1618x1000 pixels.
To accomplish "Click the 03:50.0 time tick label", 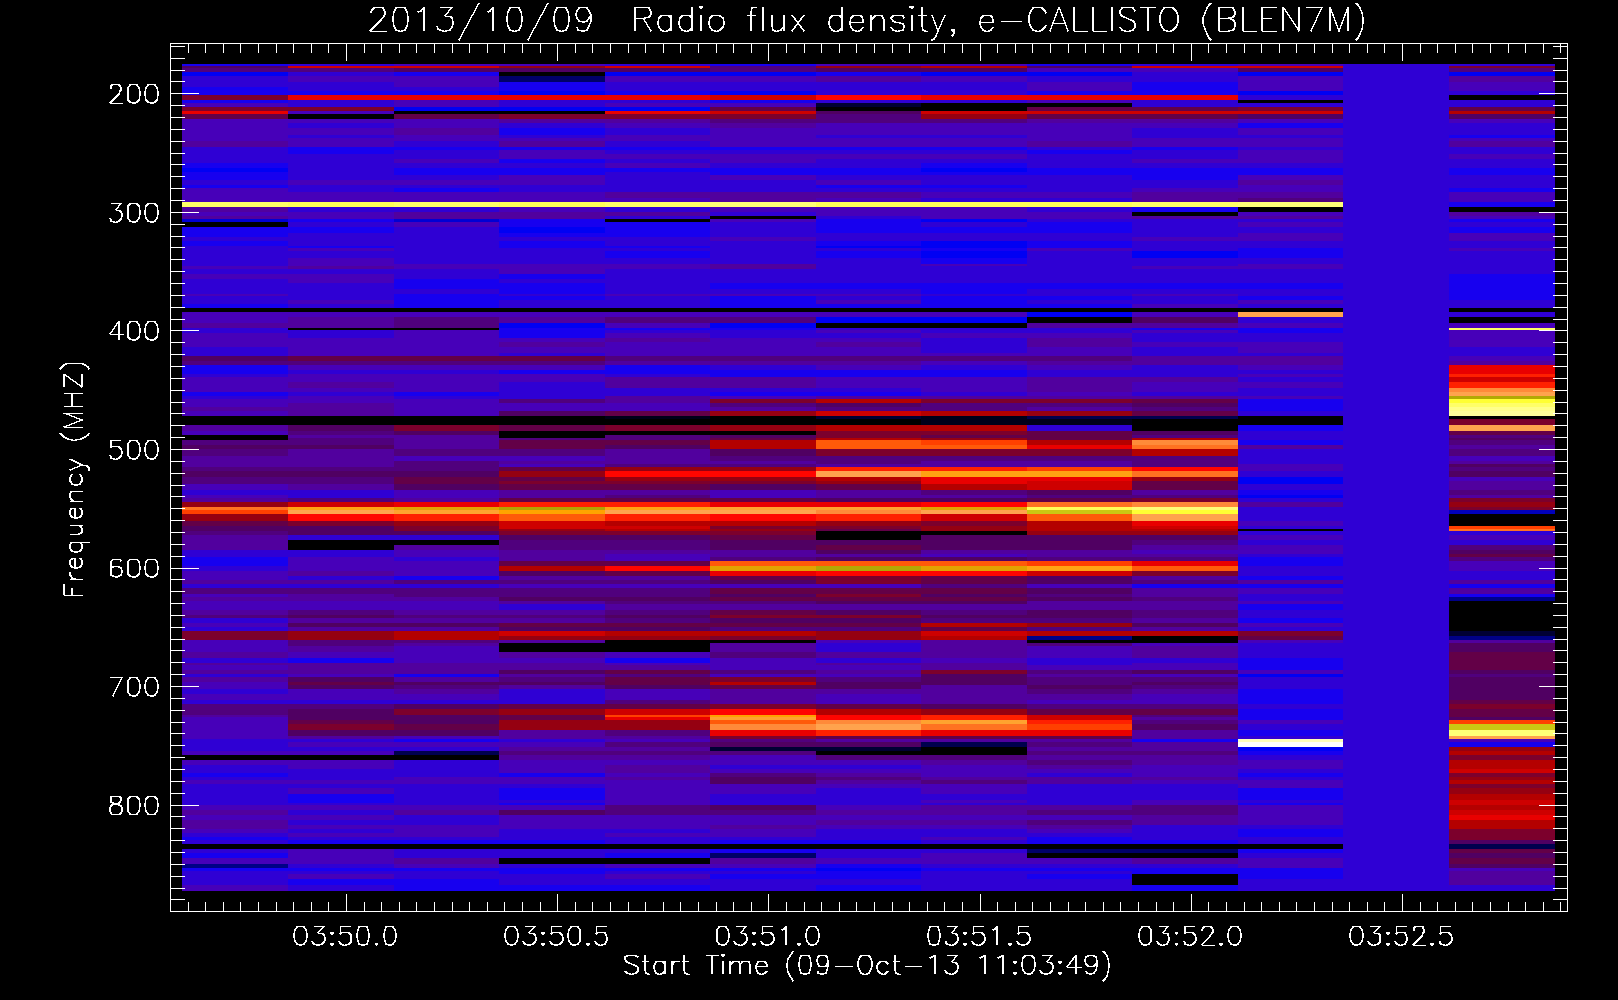I will (x=345, y=937).
